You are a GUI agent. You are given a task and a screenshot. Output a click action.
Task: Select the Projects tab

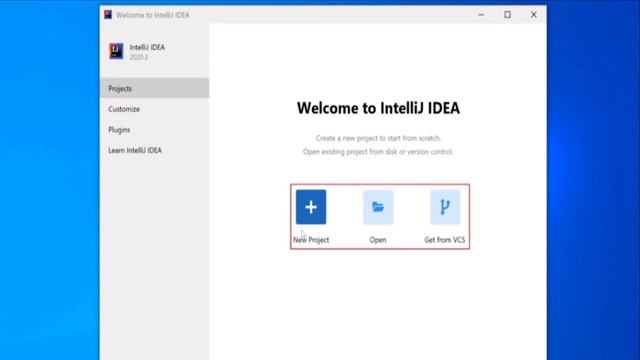pos(154,88)
